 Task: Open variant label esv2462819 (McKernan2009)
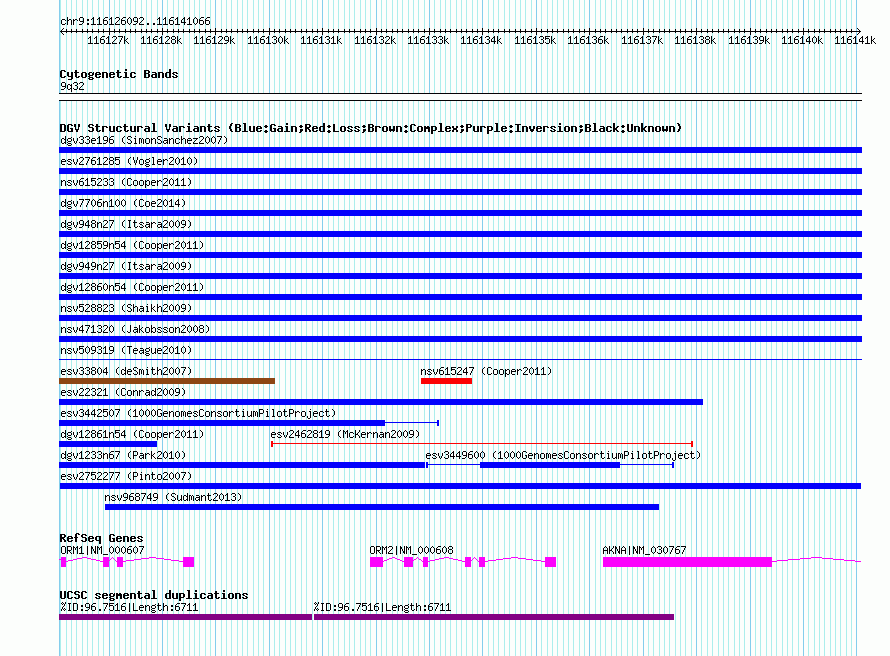[x=345, y=434]
